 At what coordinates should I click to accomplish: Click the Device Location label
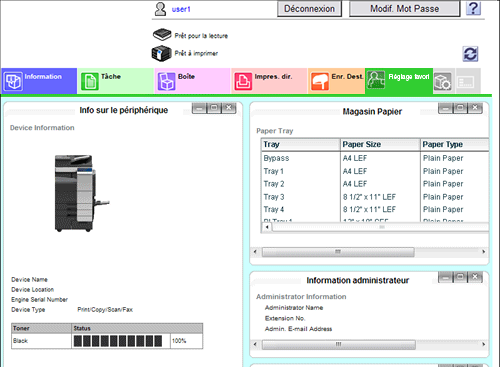pos(32,290)
